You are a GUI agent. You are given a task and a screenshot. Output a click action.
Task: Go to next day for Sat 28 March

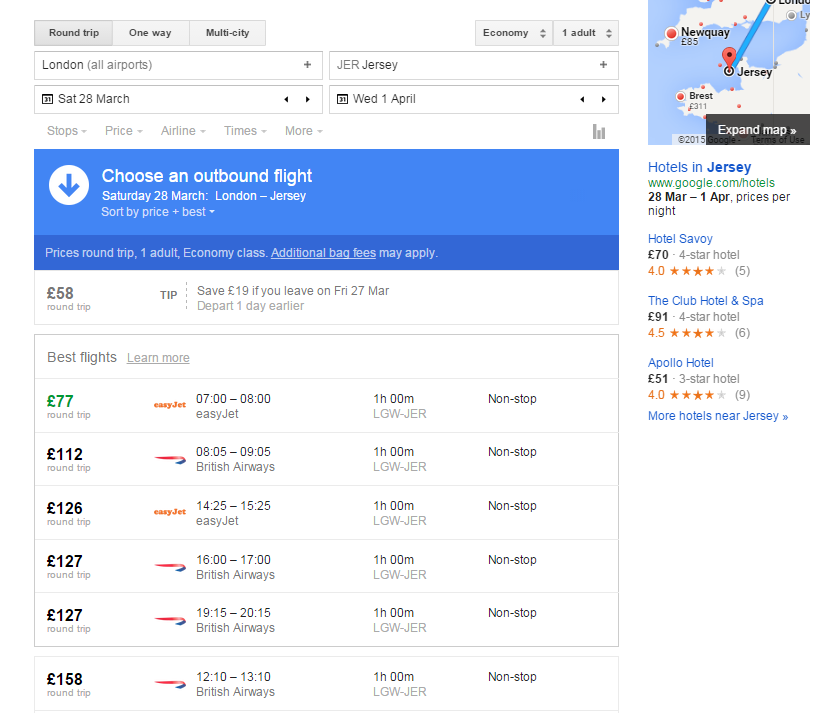pos(308,99)
